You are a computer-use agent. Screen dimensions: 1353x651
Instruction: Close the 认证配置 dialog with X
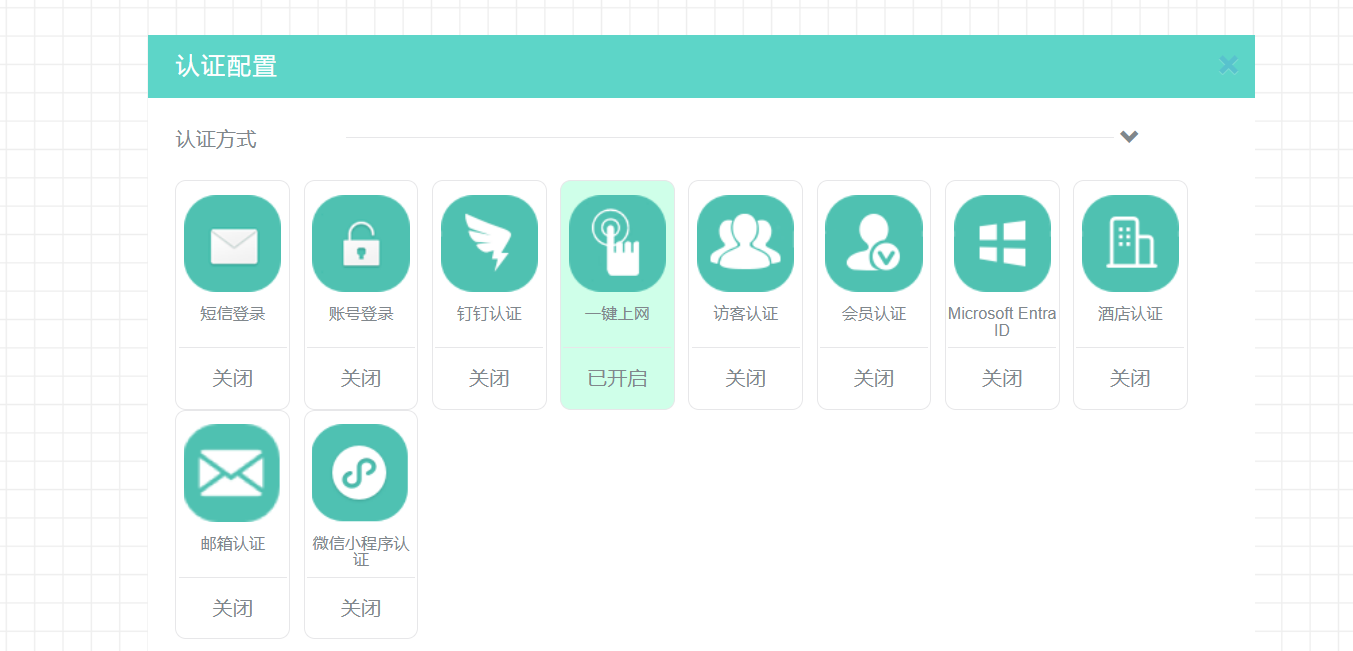click(1228, 66)
